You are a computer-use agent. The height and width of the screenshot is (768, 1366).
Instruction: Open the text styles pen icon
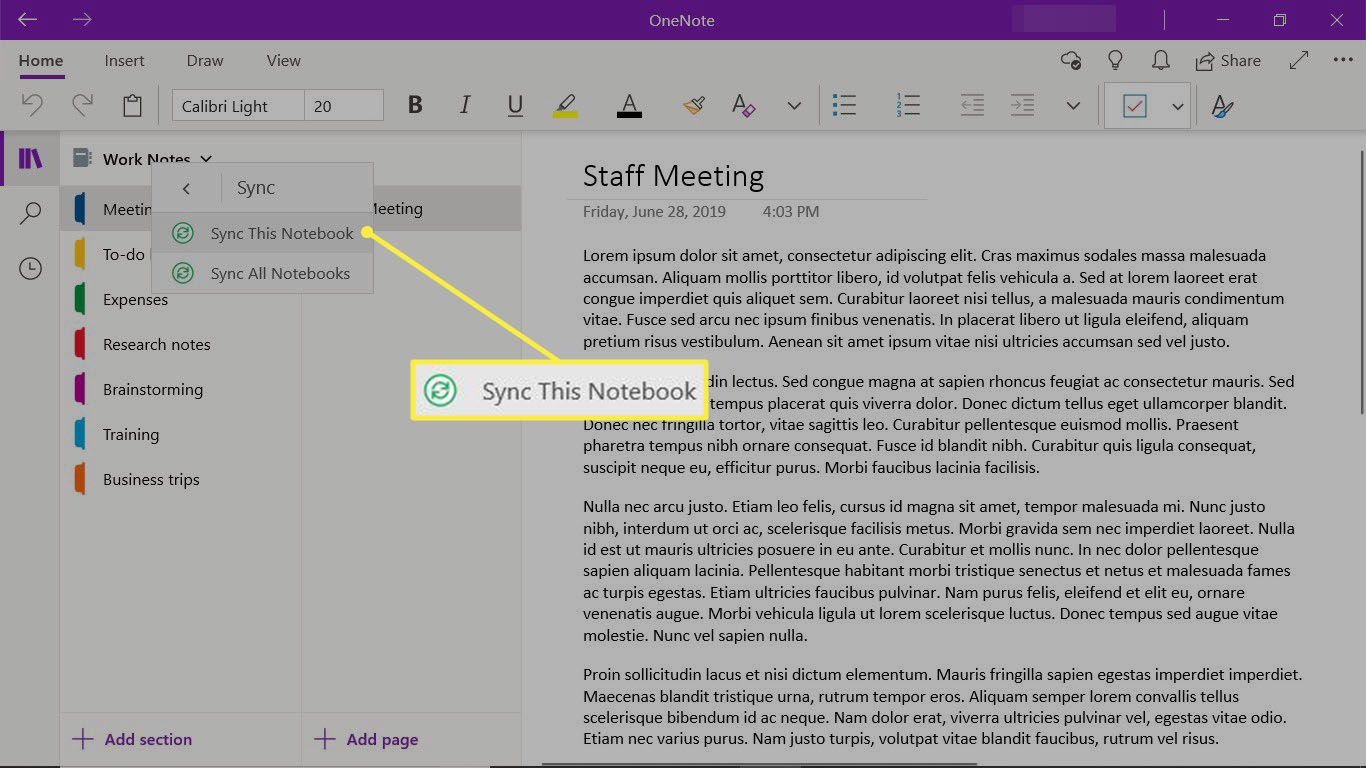[x=1221, y=106]
